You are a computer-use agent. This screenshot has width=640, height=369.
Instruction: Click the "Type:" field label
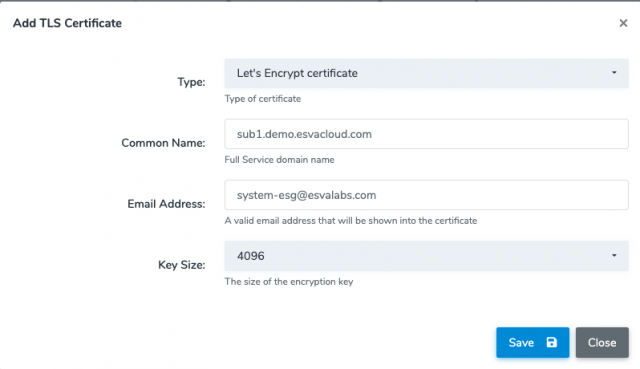point(191,82)
